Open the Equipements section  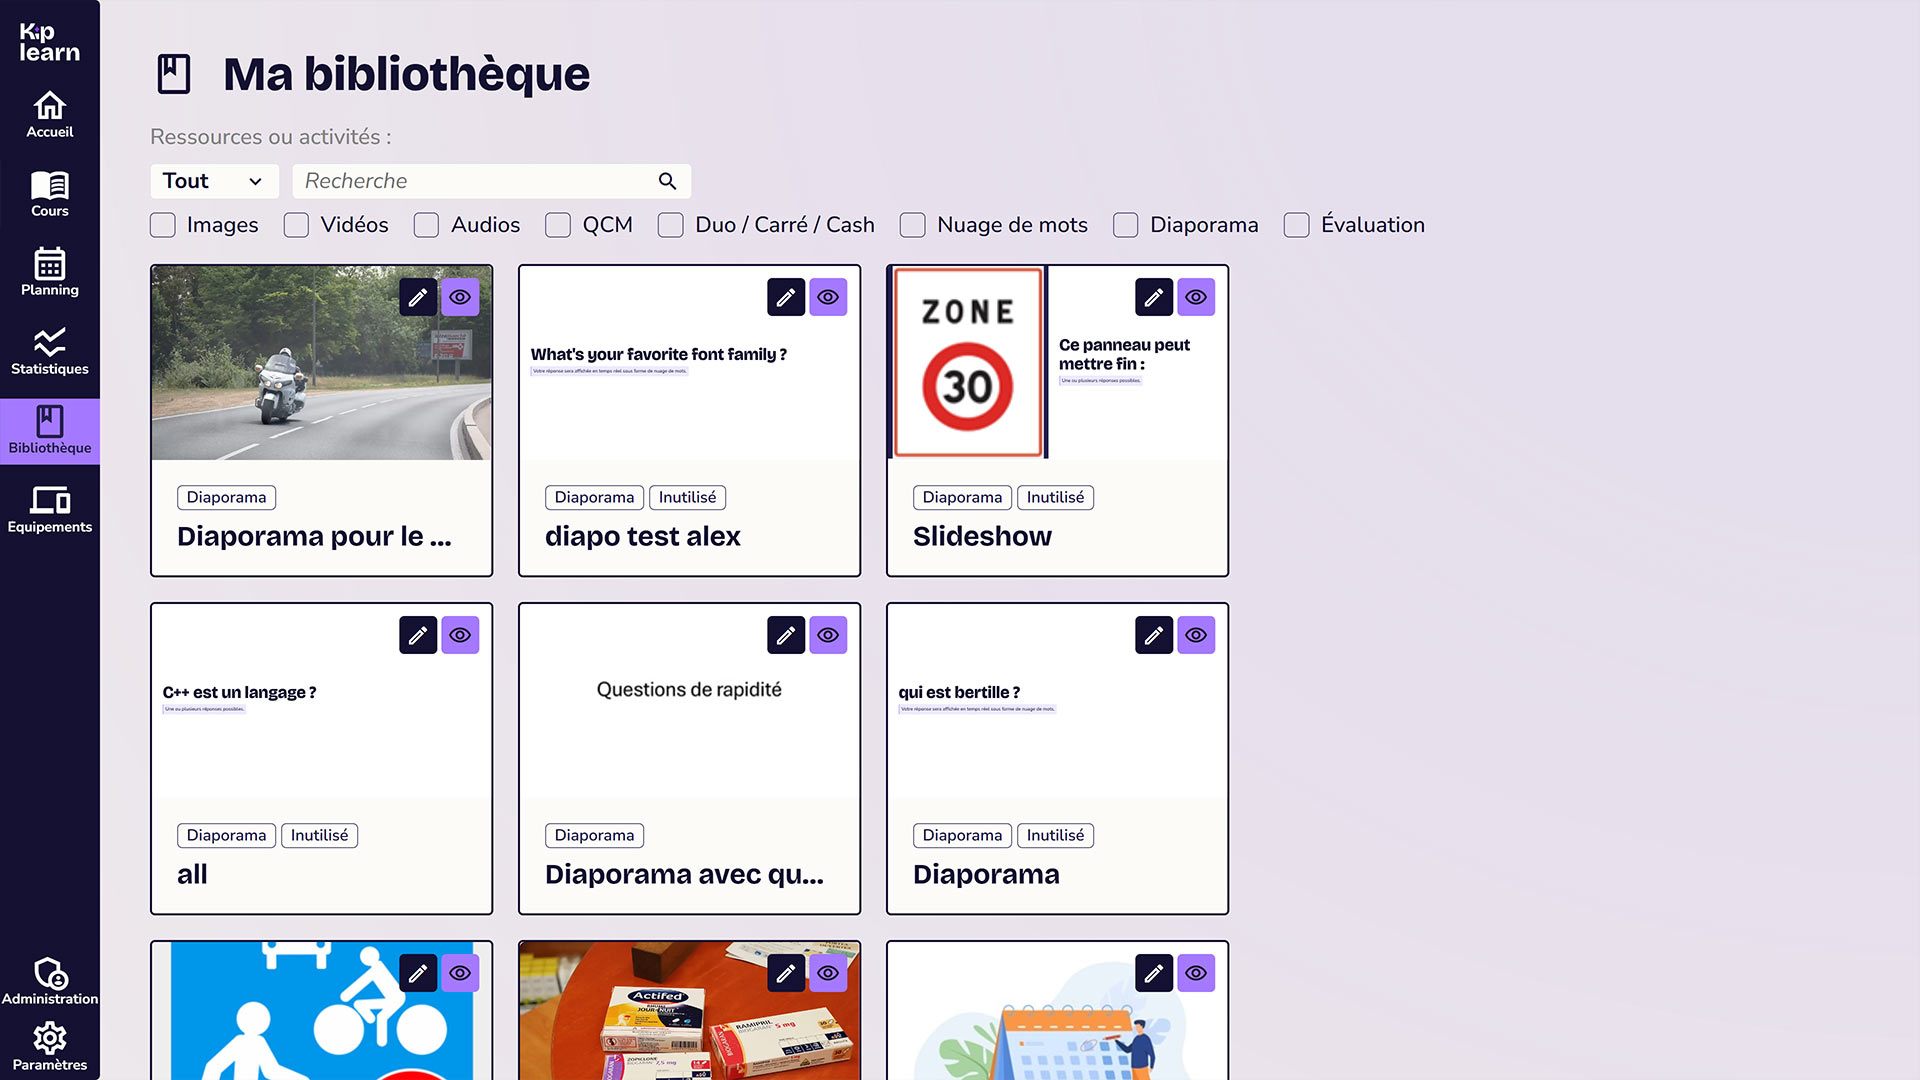50,510
